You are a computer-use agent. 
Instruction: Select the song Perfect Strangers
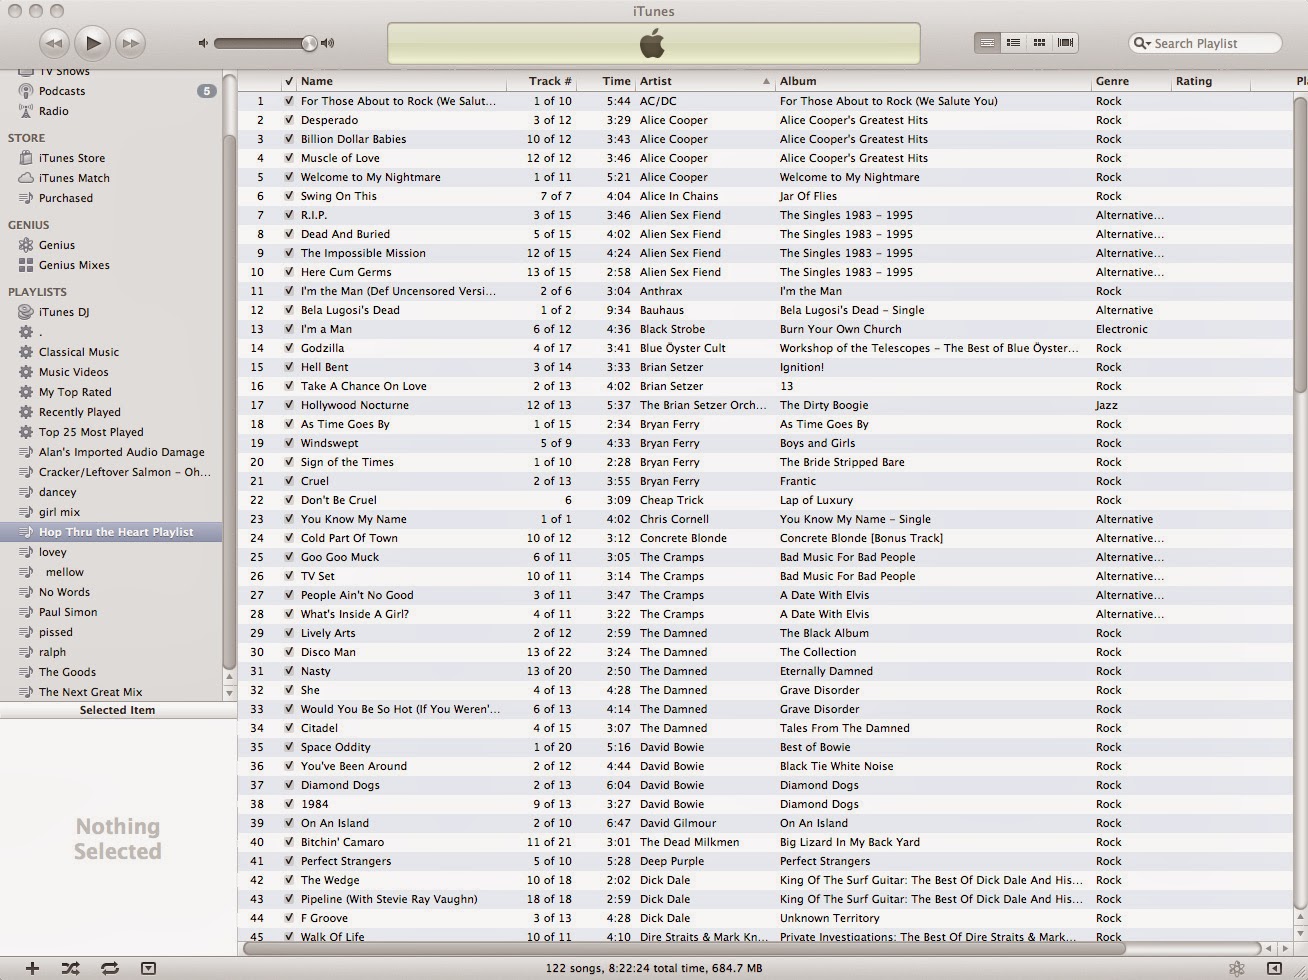coord(346,861)
